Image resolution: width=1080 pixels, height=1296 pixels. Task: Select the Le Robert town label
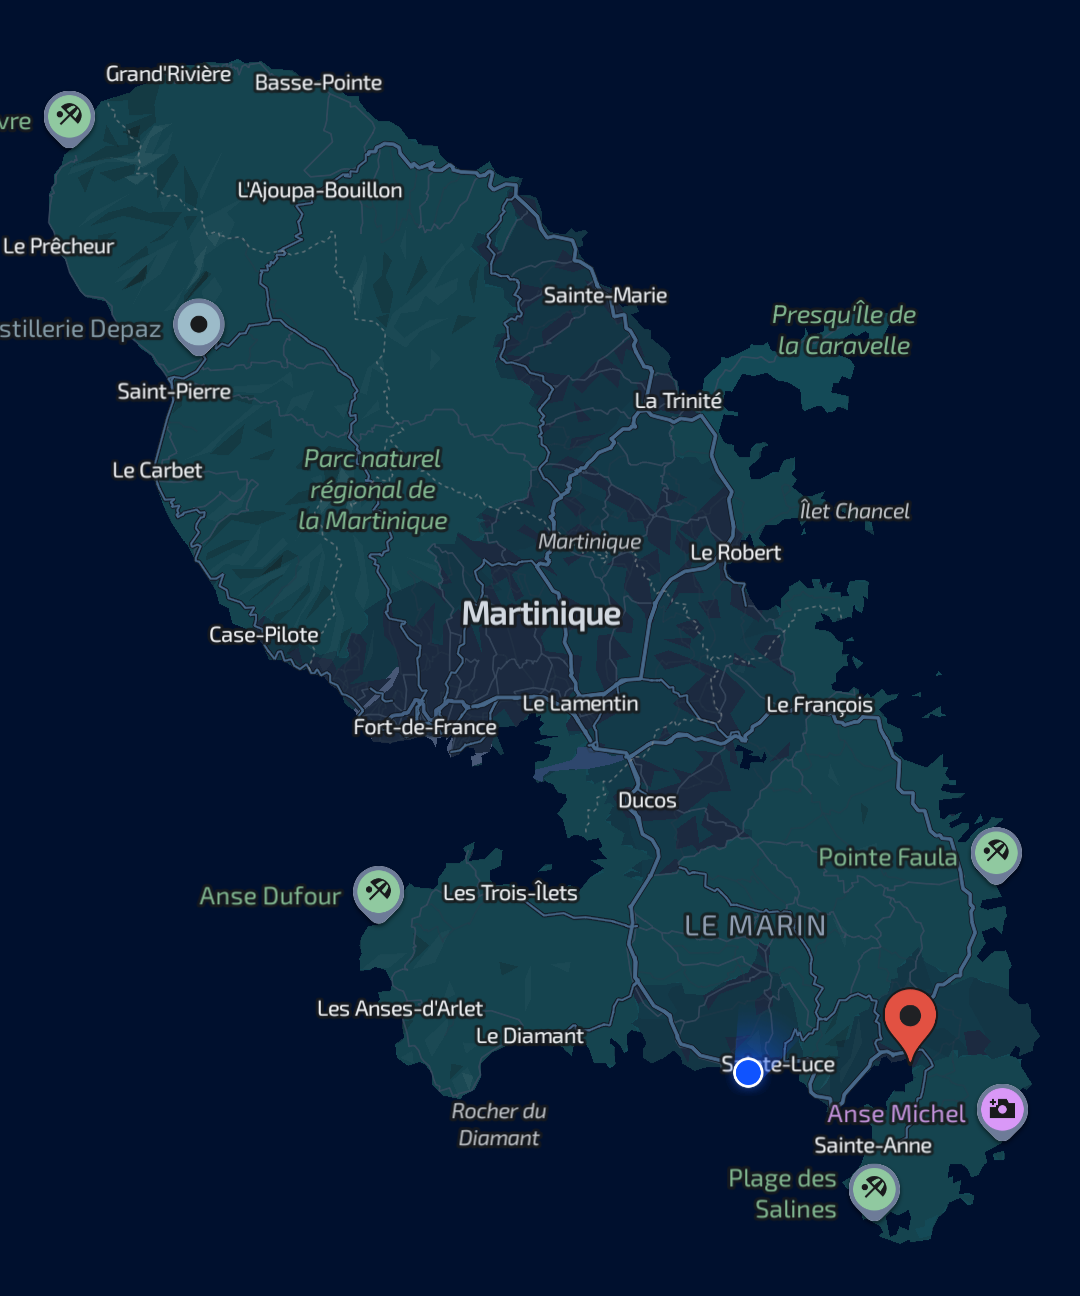point(735,553)
